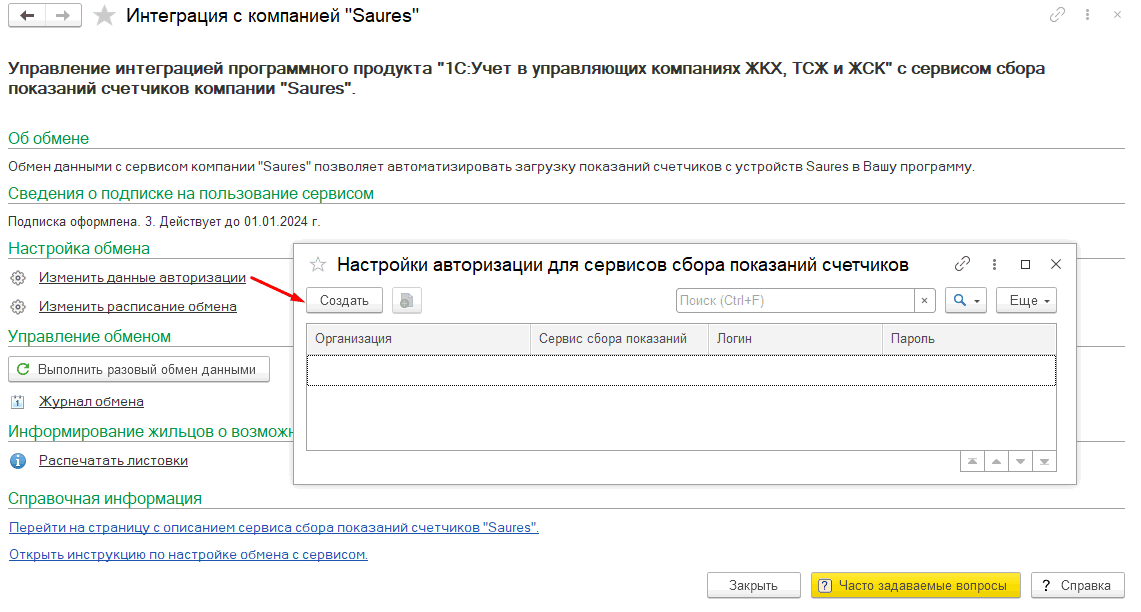Maximize the authorization settings dialog
This screenshot has height=612, width=1141.
[x=1025, y=264]
